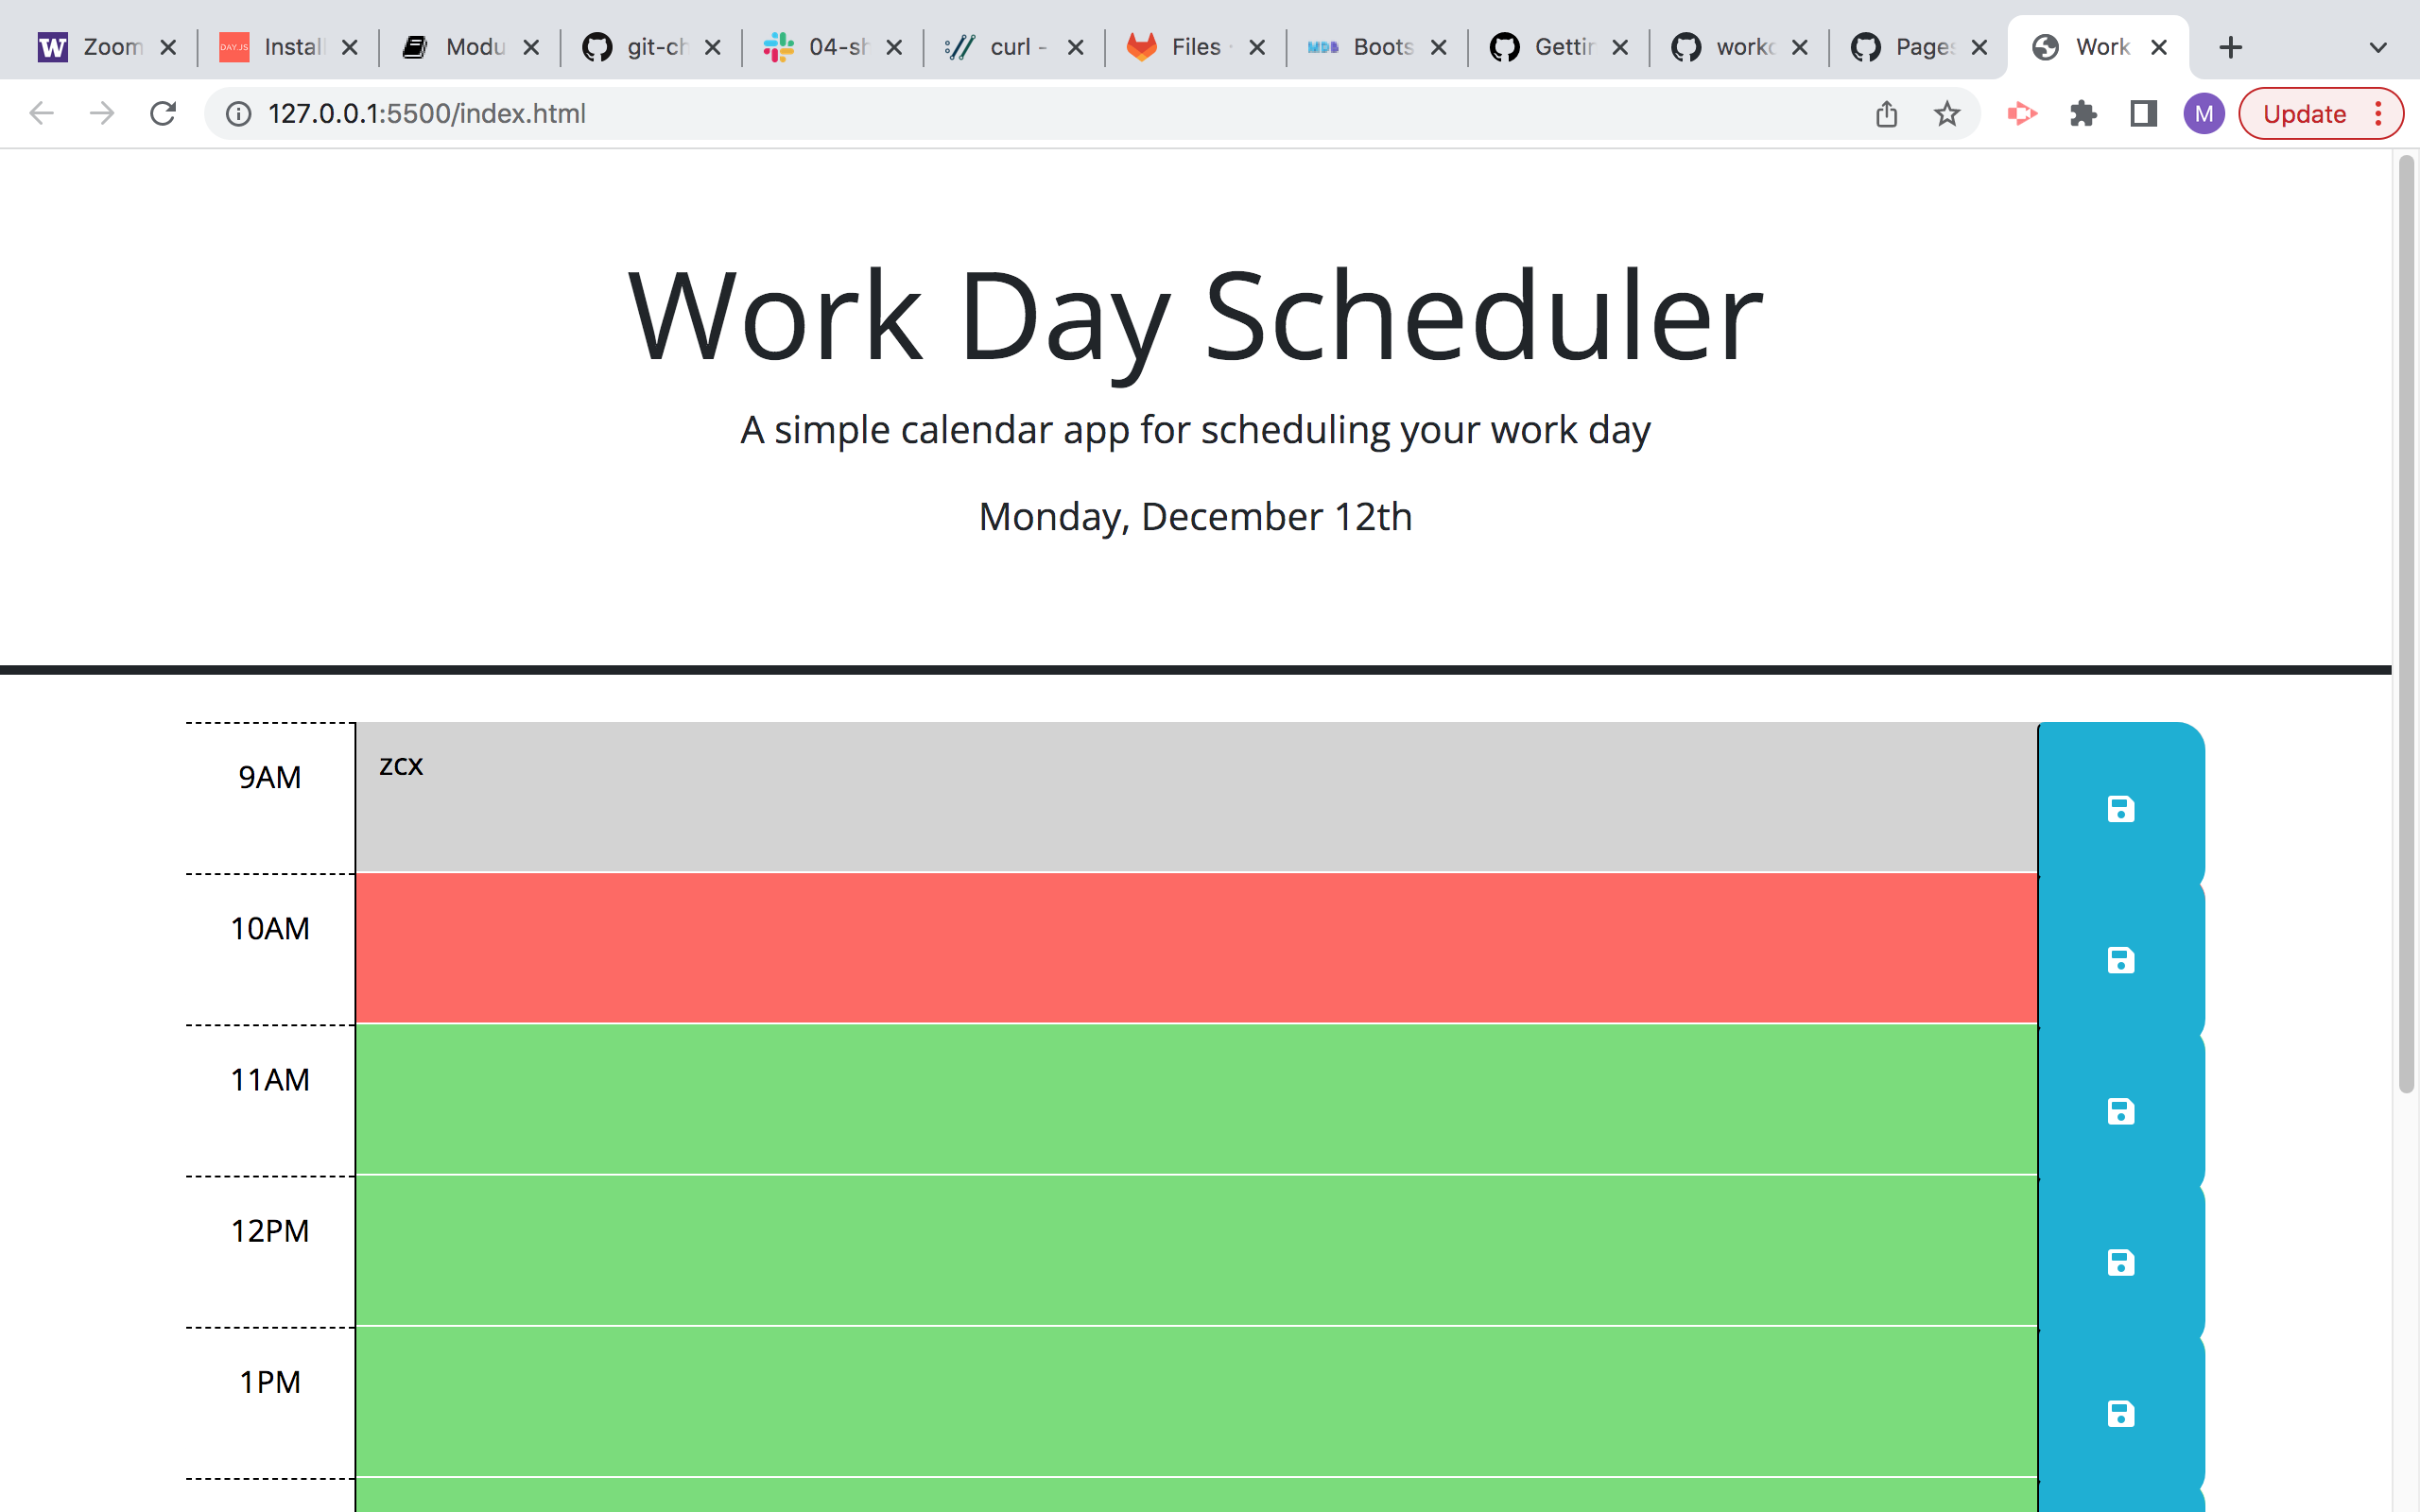Click the purple profile avatar M
Image resolution: width=2420 pixels, height=1512 pixels.
(x=2204, y=113)
